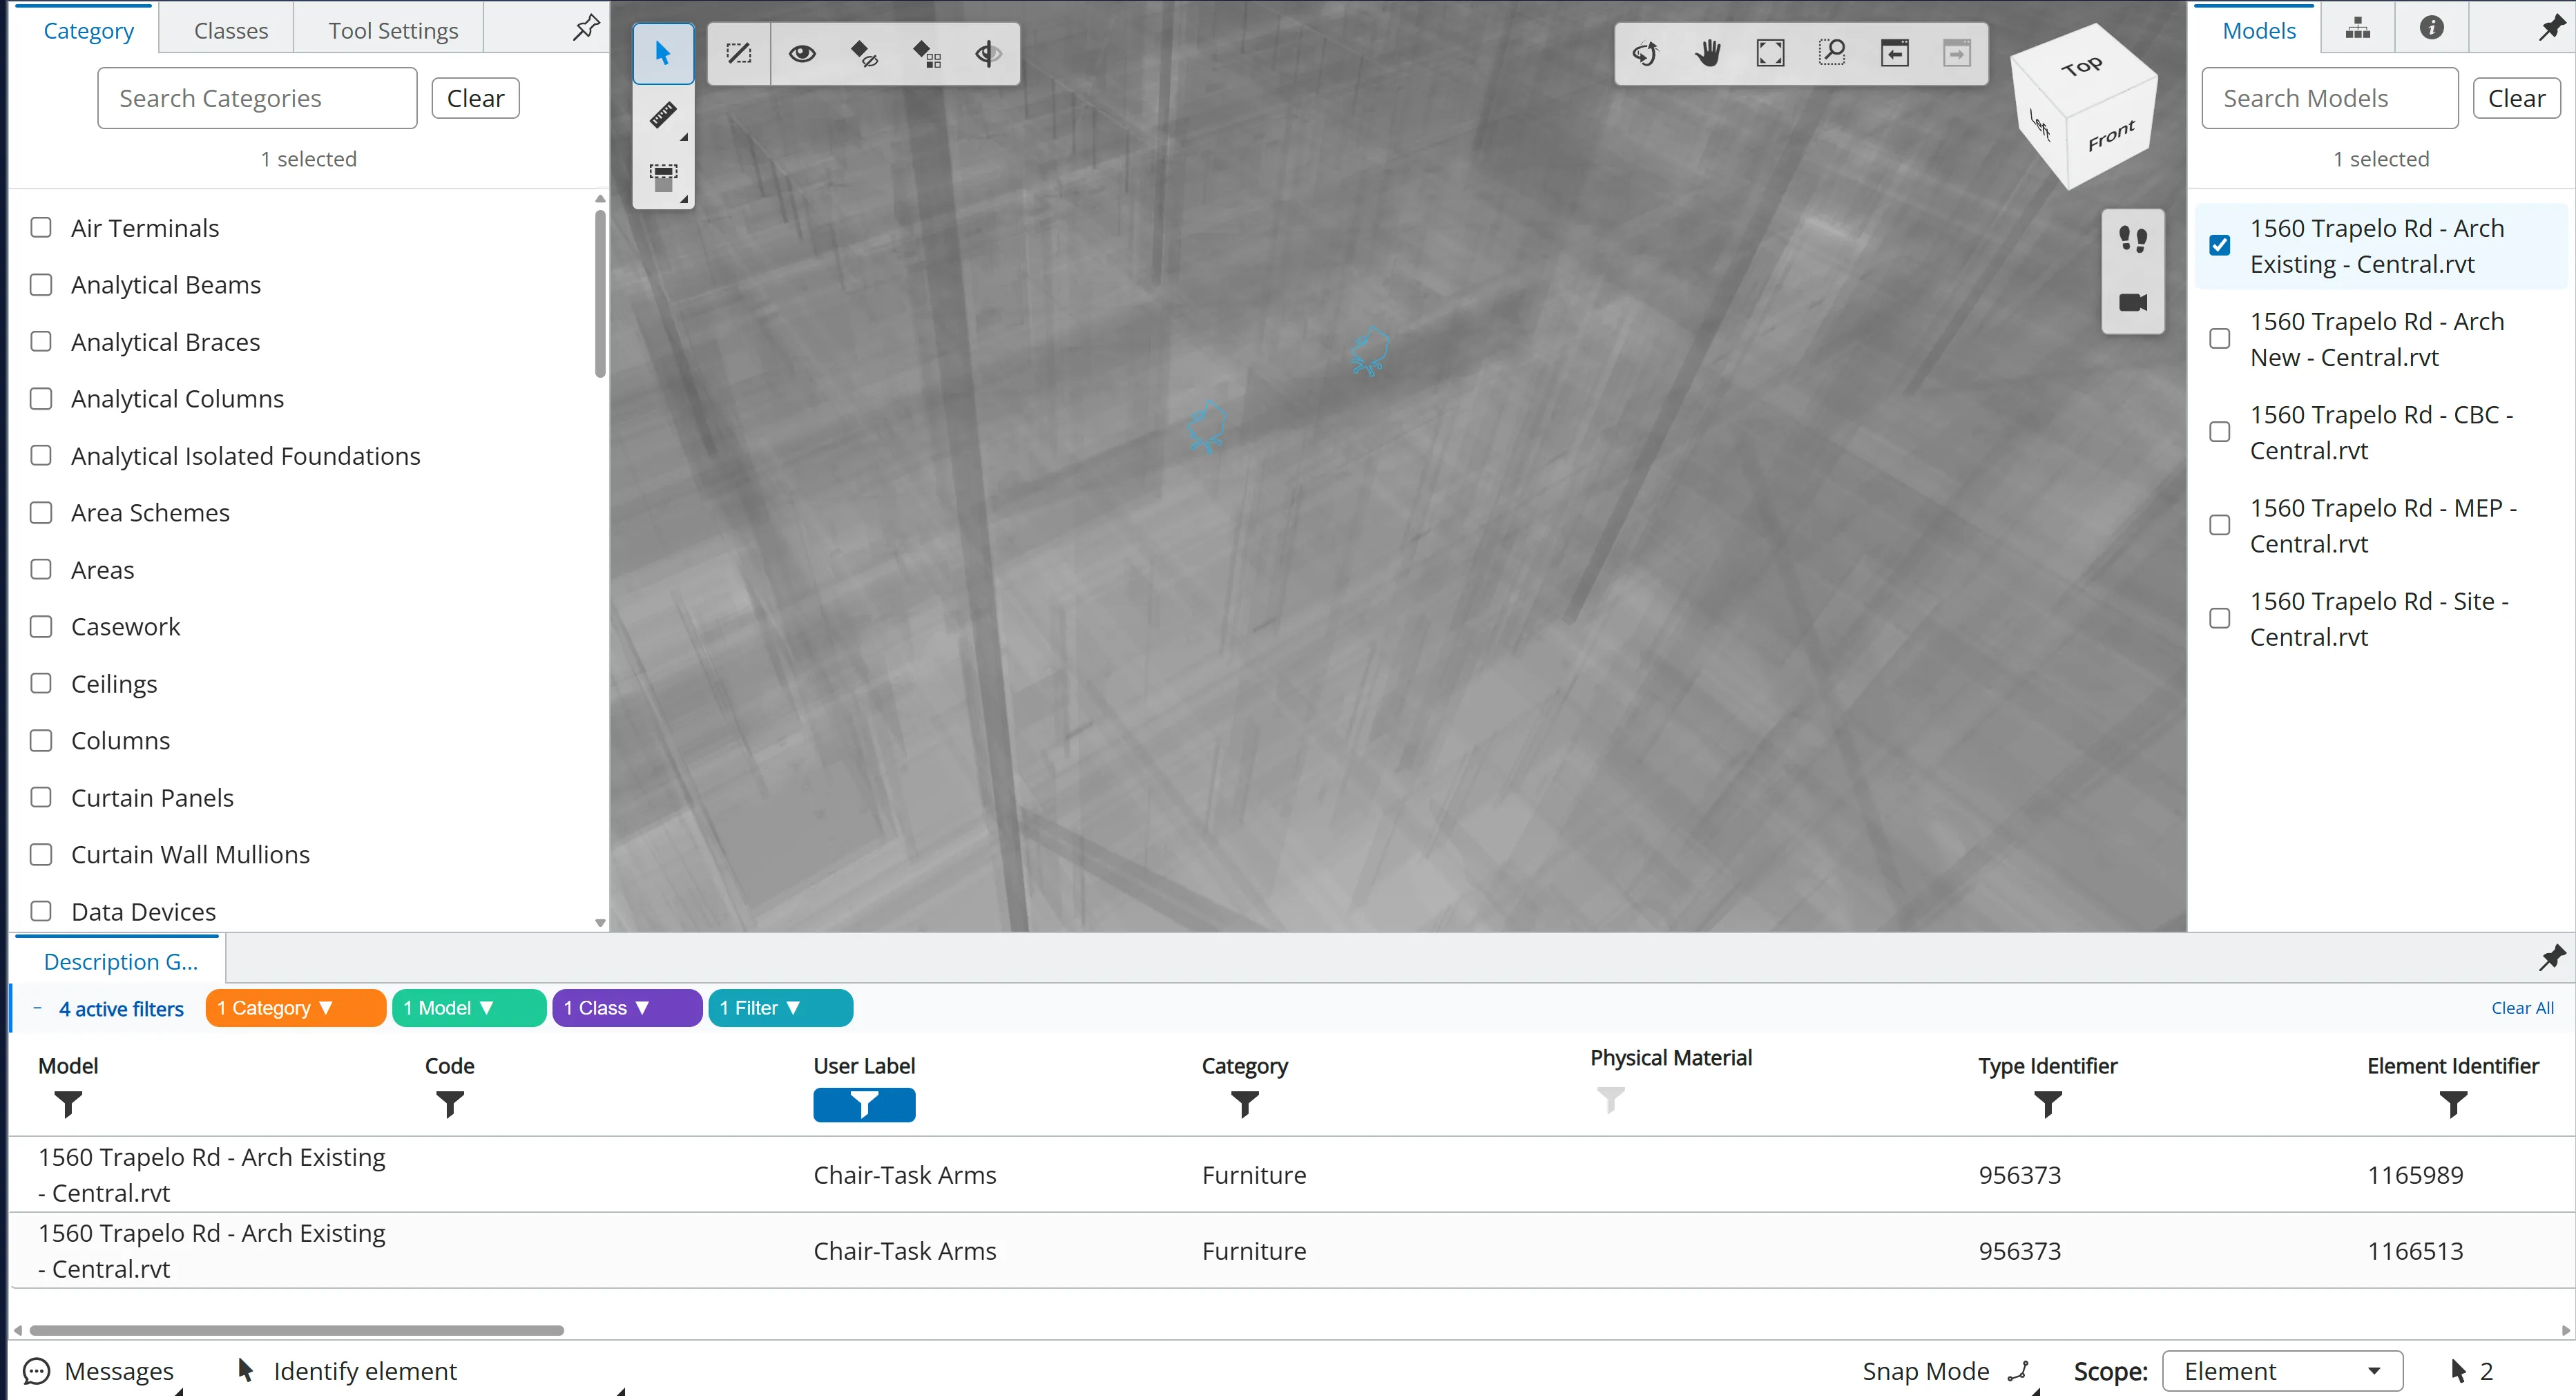Click the Search Models input field
The width and height of the screenshot is (2576, 1400).
point(2329,98)
